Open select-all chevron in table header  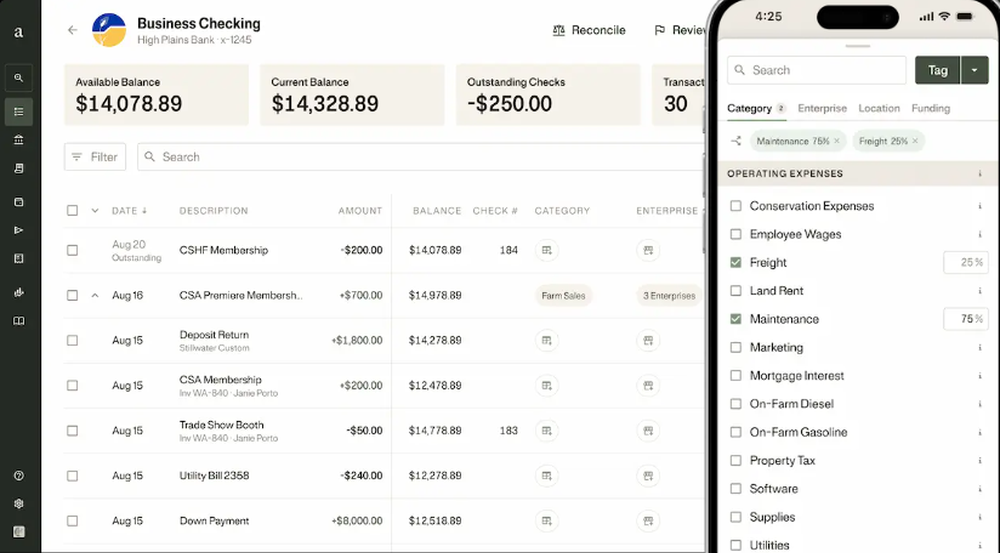(95, 211)
